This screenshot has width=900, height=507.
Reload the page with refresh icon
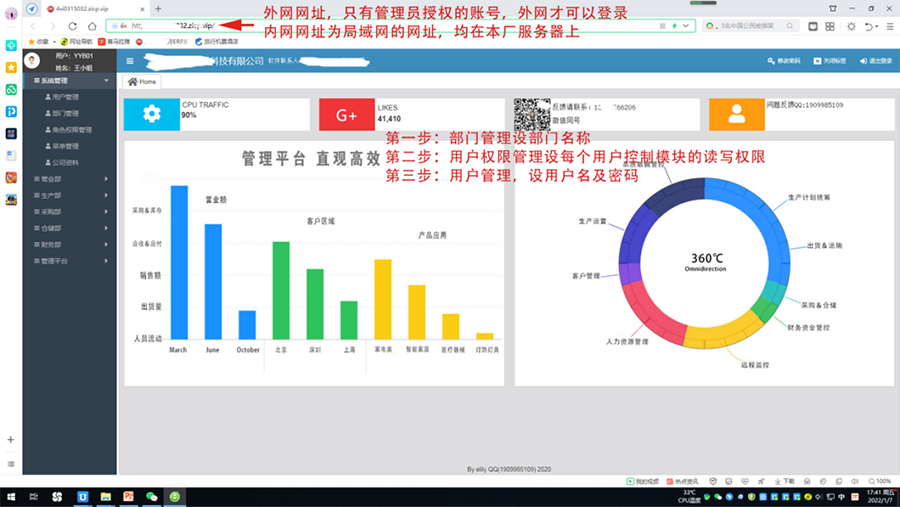click(72, 26)
